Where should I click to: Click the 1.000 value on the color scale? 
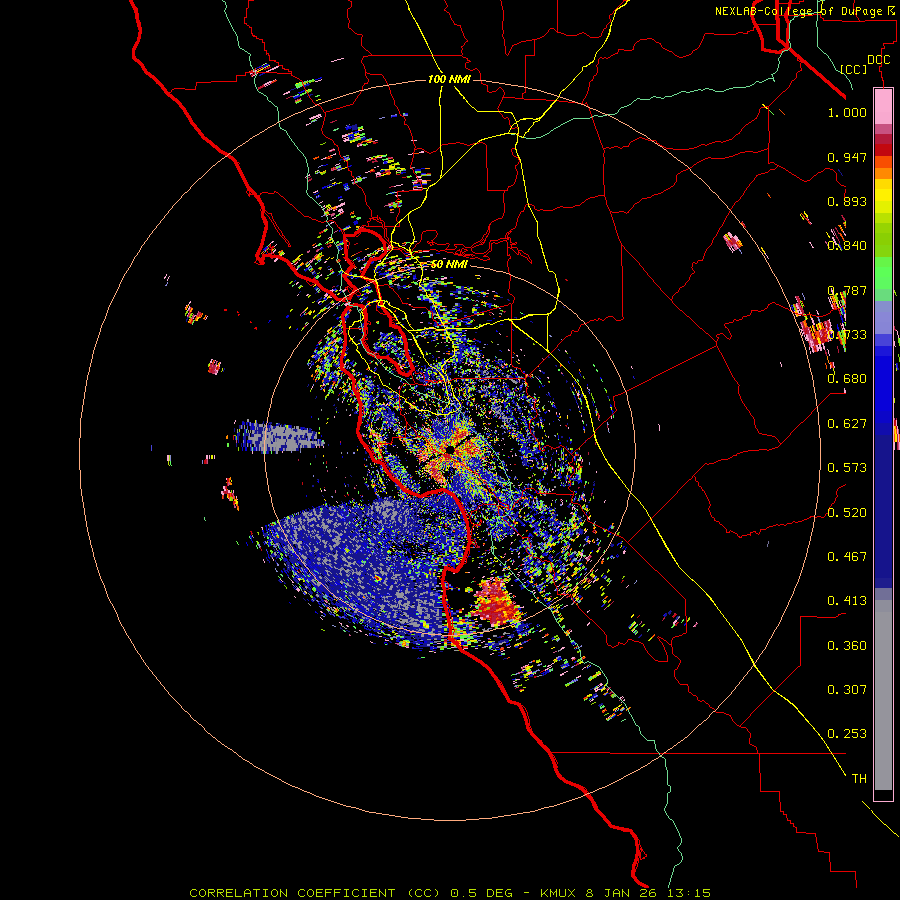(x=847, y=112)
